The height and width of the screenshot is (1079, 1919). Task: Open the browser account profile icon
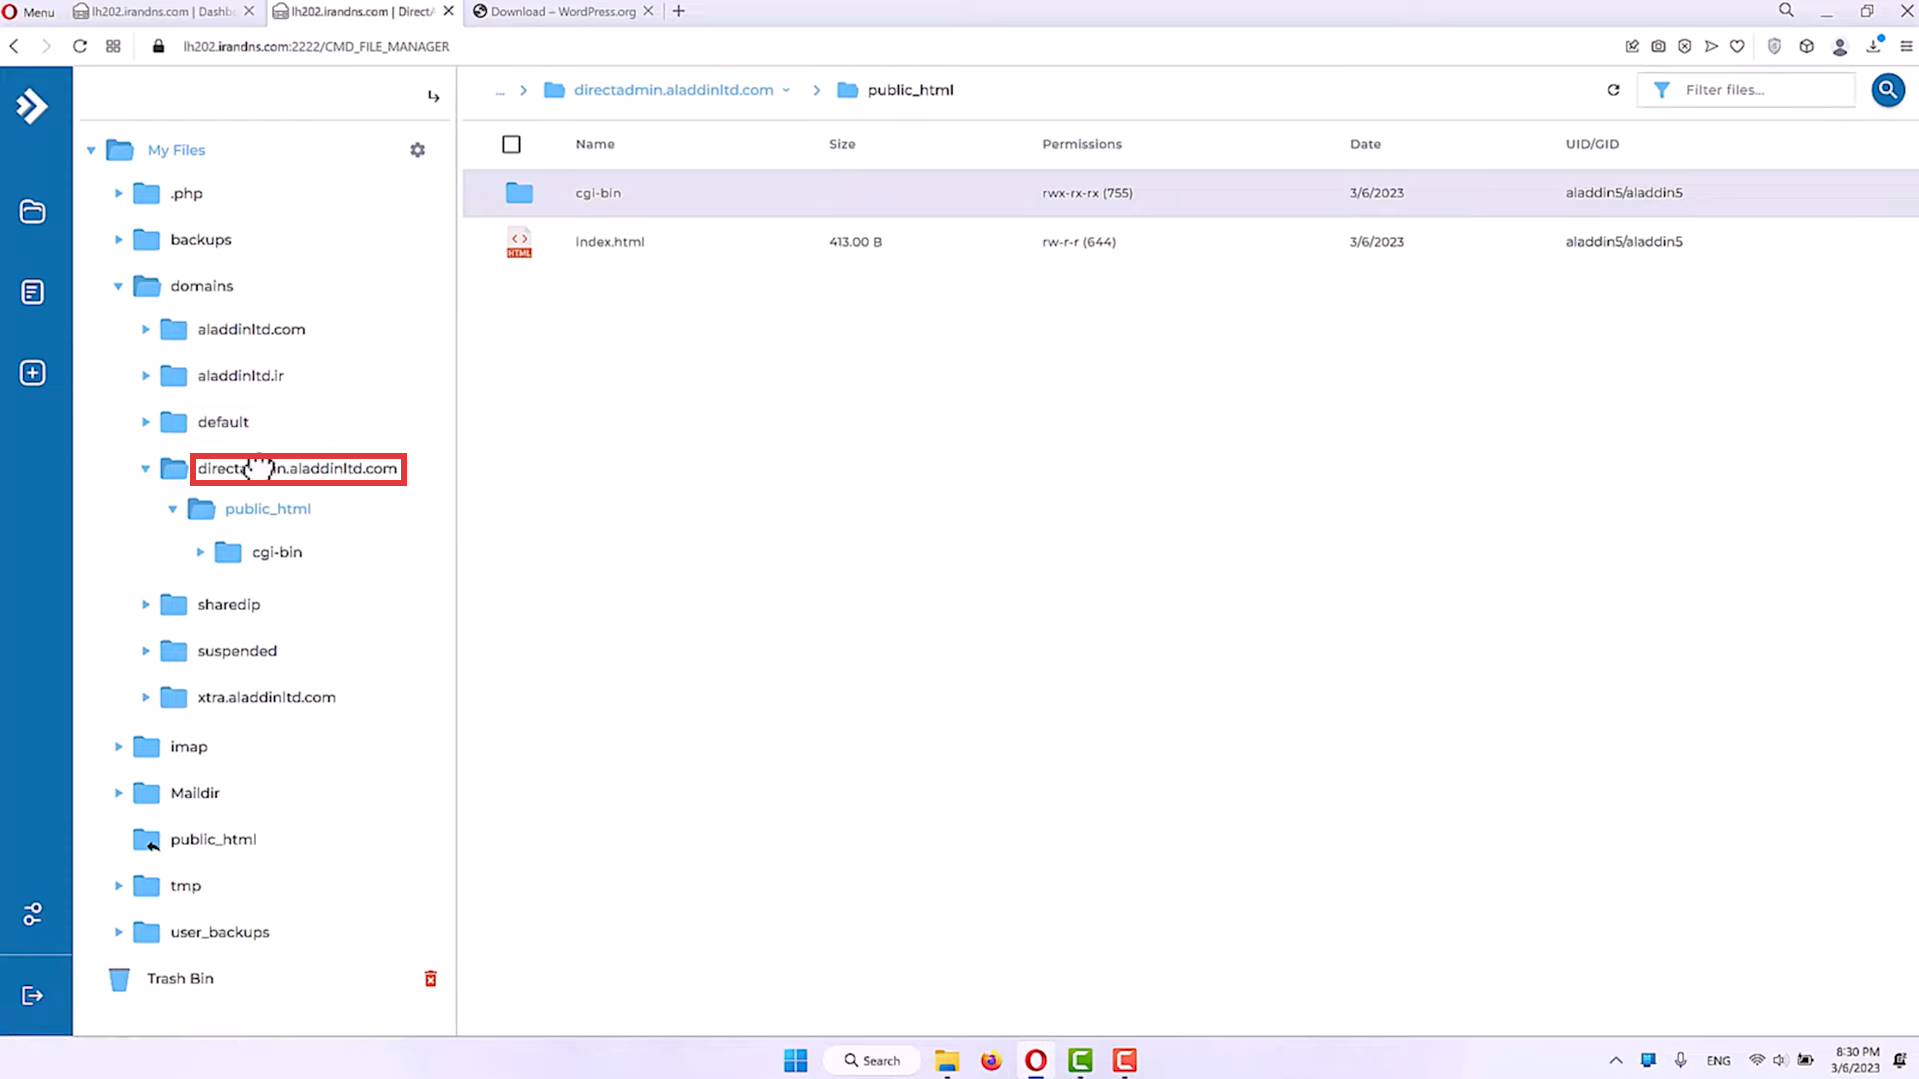point(1839,46)
